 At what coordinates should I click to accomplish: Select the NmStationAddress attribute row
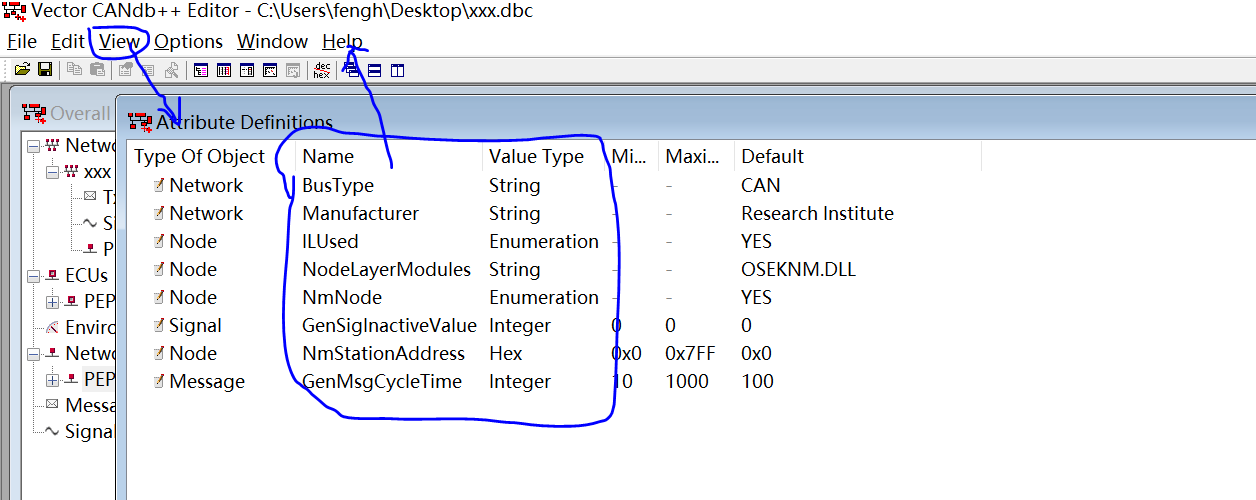pos(383,353)
